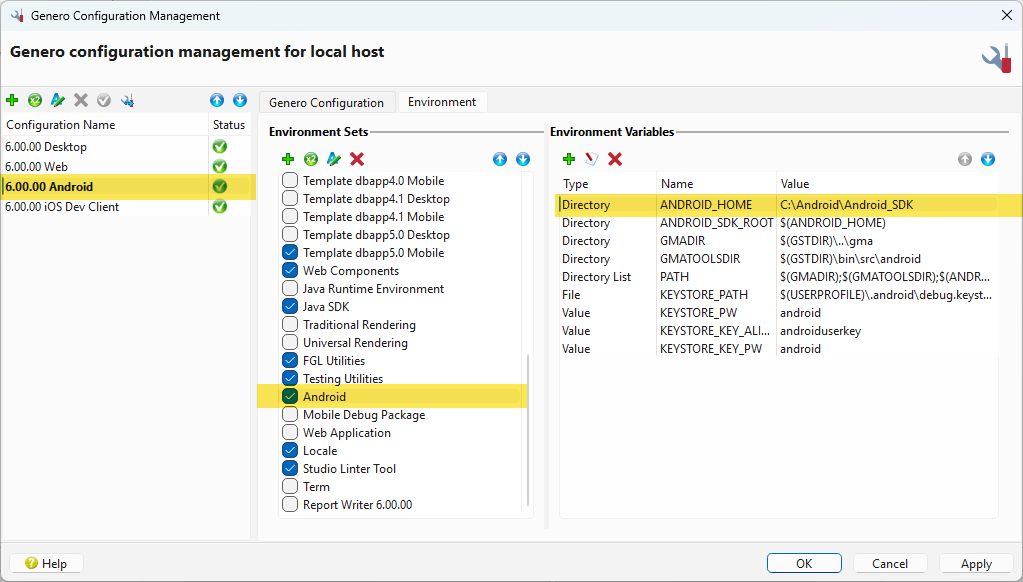Duplicate the selected configuration with x2 icon
The image size is (1023, 582).
pyautogui.click(x=35, y=101)
